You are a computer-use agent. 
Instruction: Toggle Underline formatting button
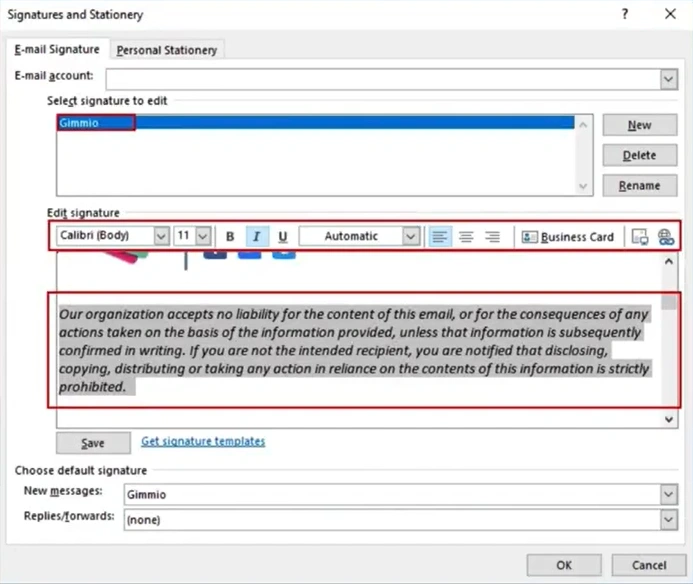(283, 237)
